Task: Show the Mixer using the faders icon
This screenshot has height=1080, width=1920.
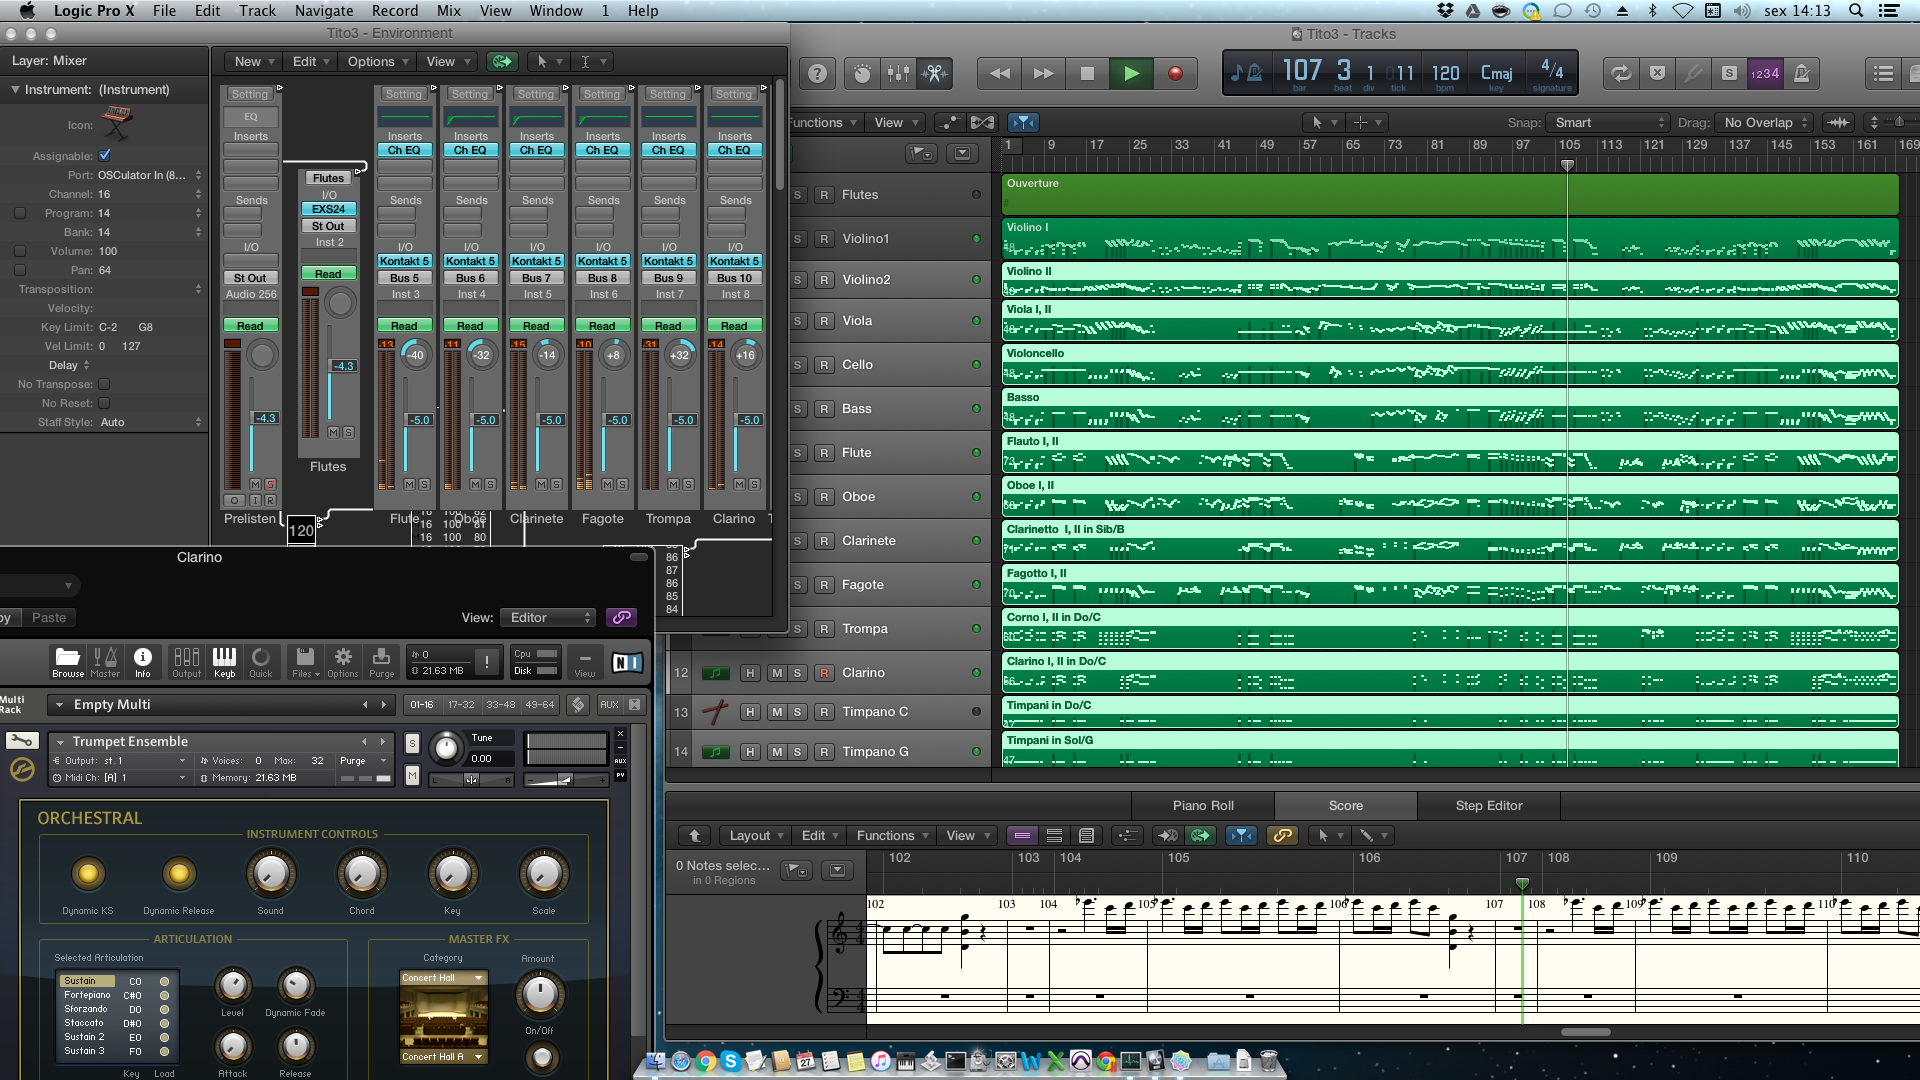Action: pyautogui.click(x=898, y=73)
